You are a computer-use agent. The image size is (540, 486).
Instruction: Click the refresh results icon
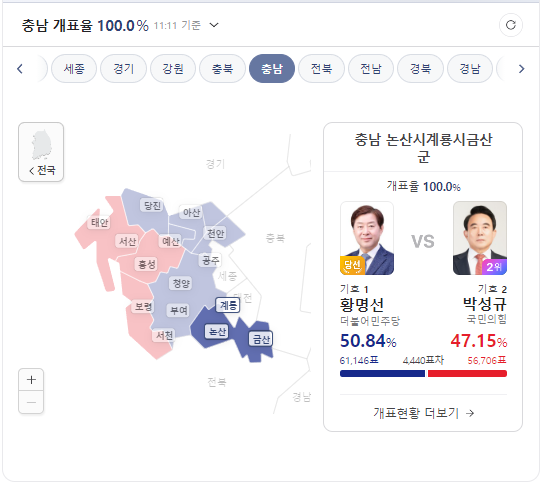(511, 25)
